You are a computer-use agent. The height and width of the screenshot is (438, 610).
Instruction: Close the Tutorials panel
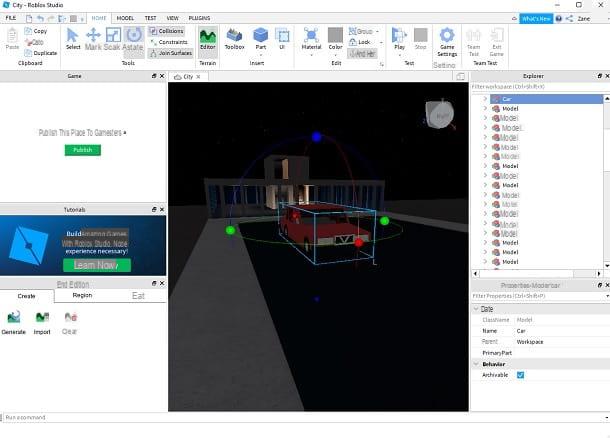point(162,209)
